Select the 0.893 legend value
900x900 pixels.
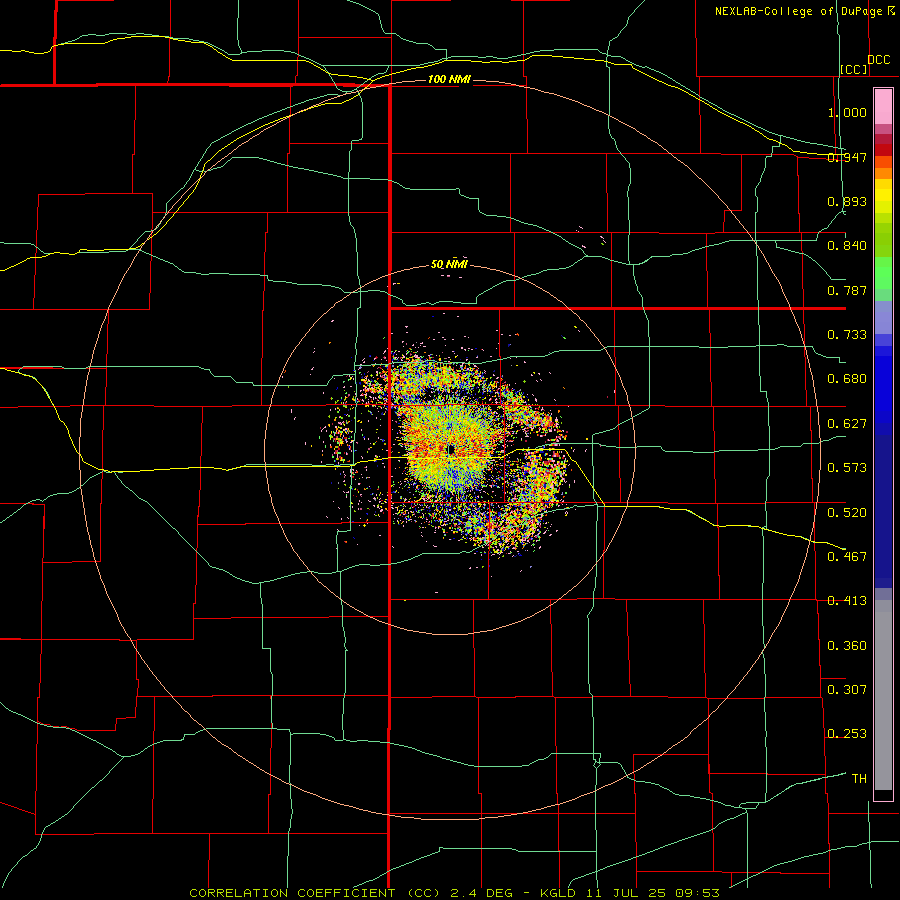847,201
